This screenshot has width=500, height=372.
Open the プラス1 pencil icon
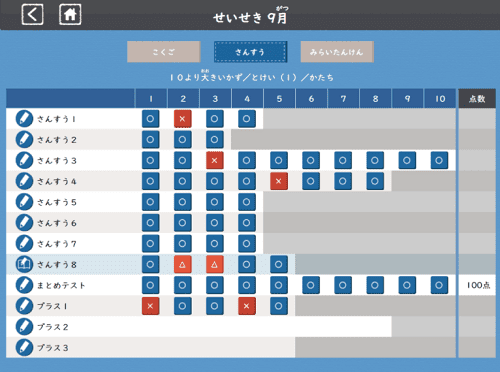click(24, 306)
